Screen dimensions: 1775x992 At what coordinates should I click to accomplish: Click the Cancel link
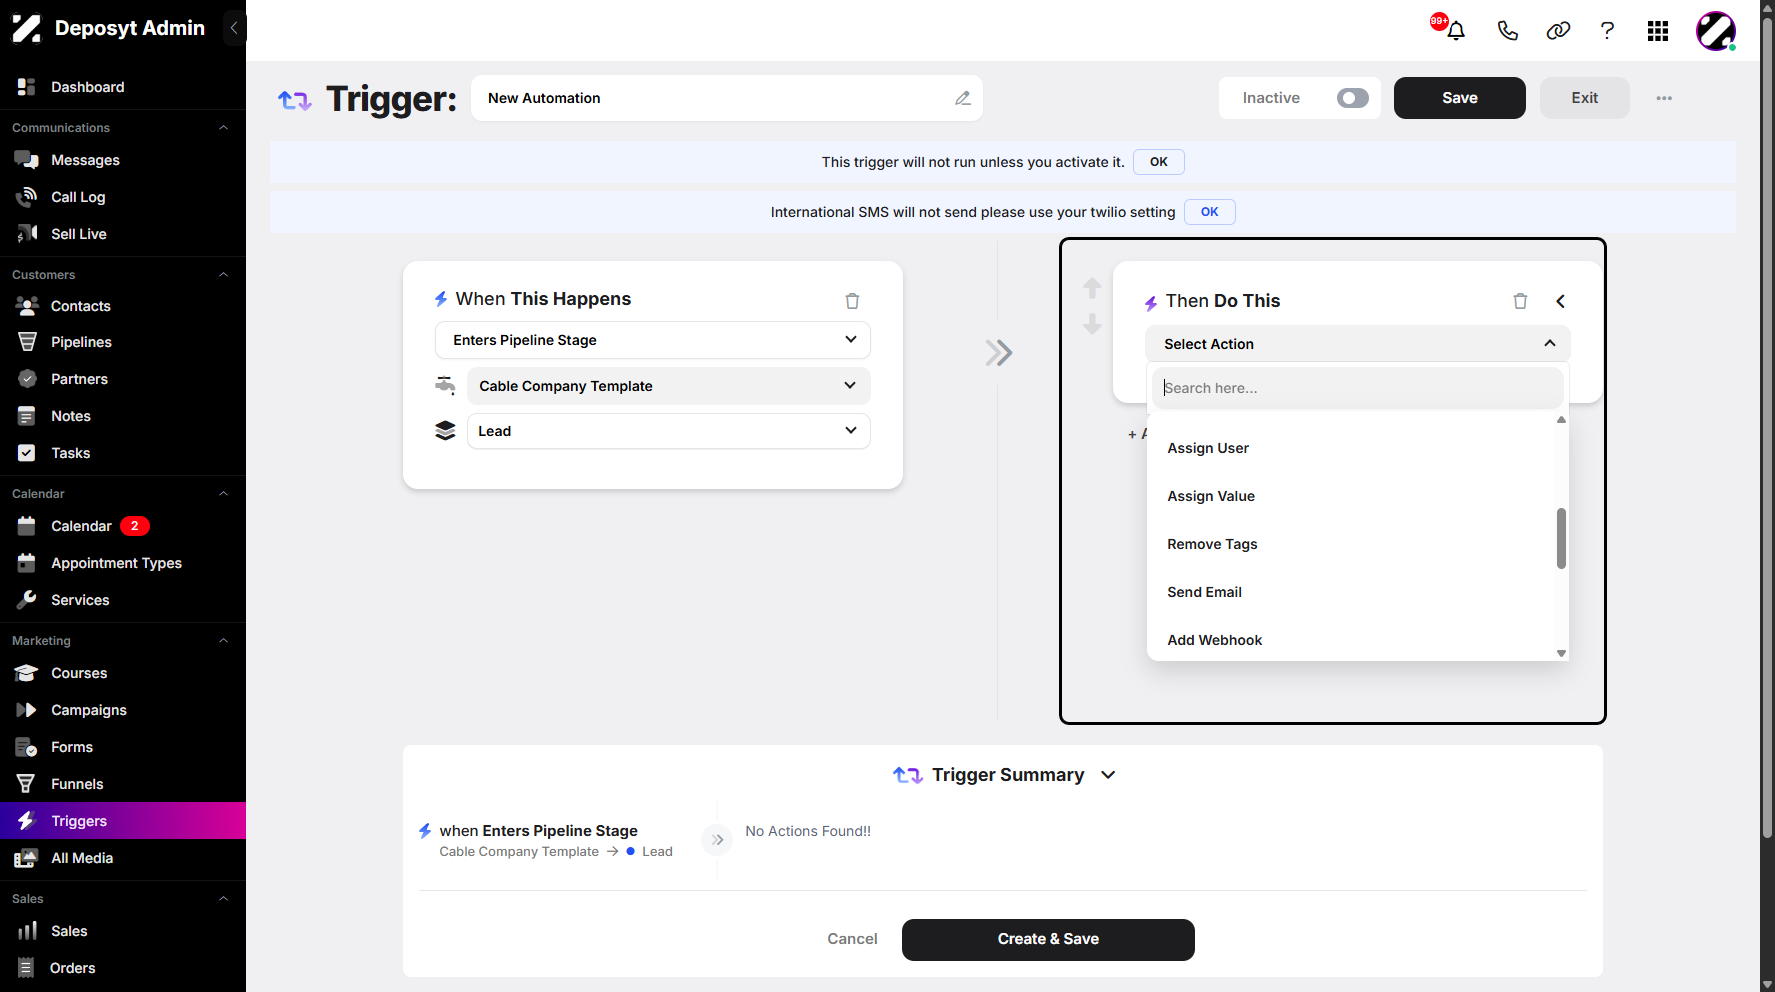click(x=852, y=939)
